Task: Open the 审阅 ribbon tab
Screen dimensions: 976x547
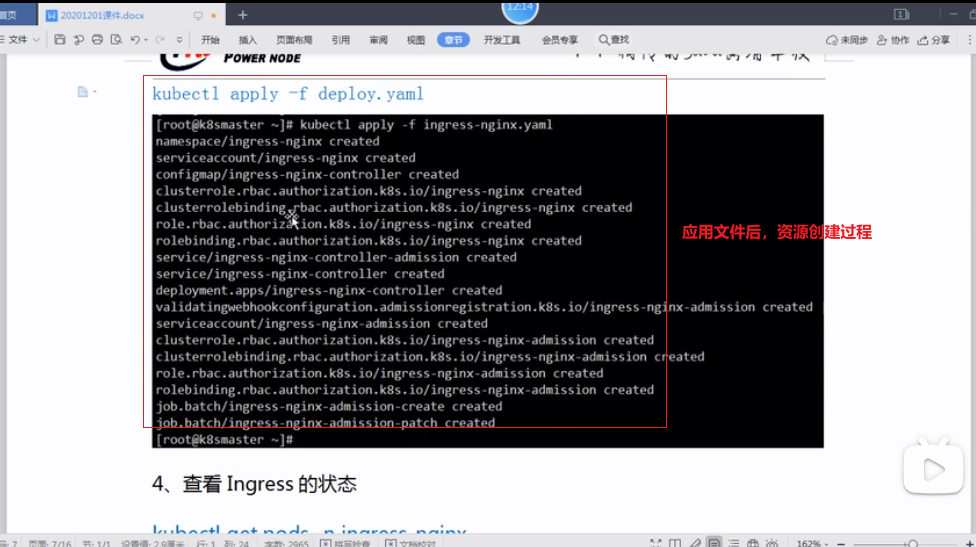Action: coord(378,40)
